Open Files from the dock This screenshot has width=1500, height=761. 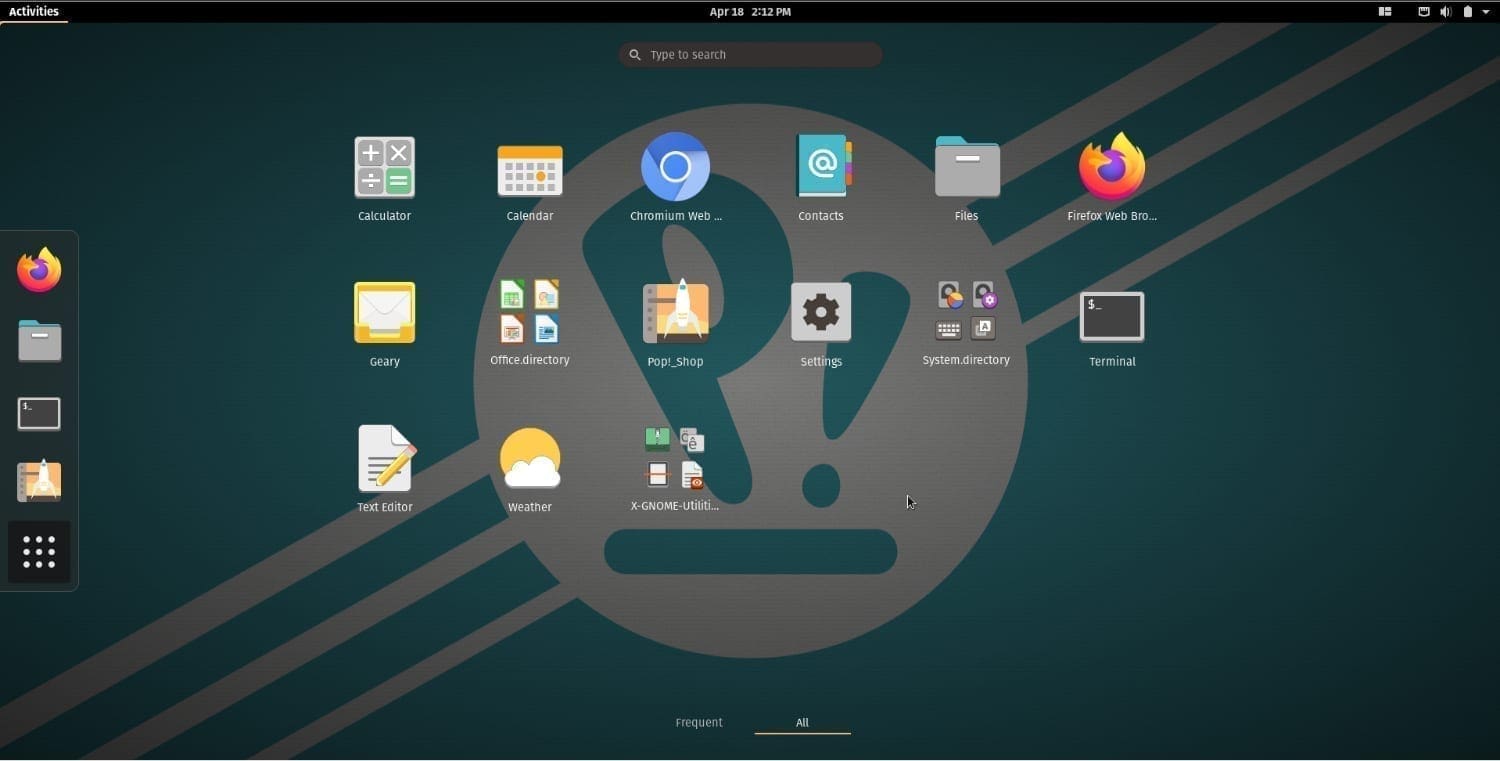tap(38, 341)
